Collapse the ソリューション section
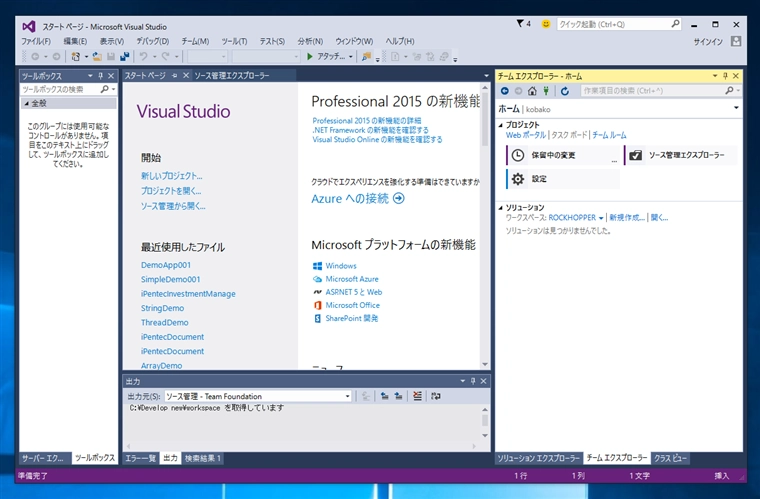The image size is (760, 499). tap(501, 208)
